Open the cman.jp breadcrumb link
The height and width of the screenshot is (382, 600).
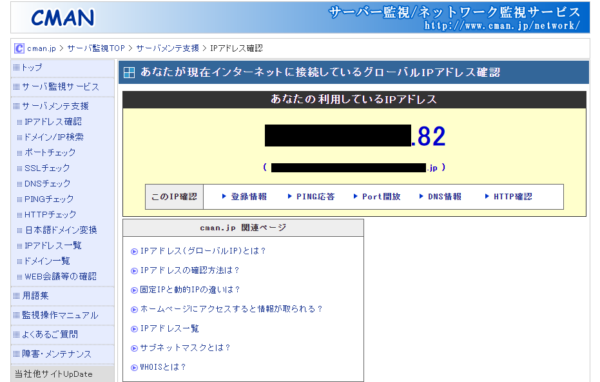pos(41,48)
